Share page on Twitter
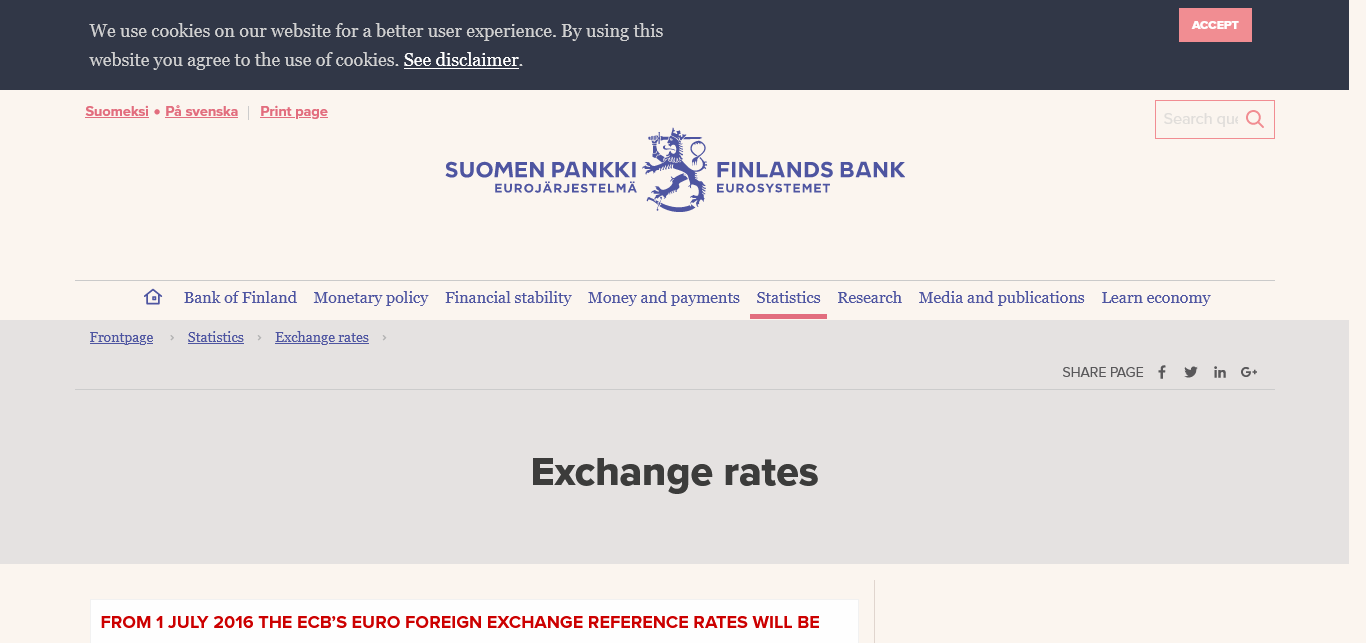 tap(1191, 372)
